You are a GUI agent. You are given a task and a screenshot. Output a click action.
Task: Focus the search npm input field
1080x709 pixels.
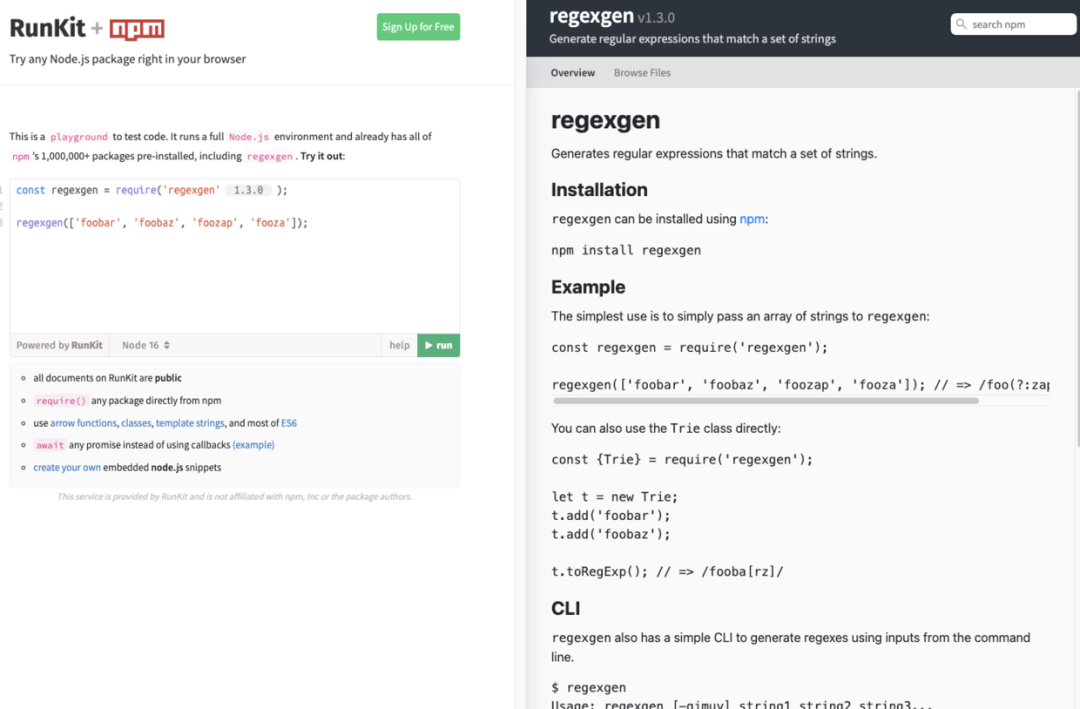pos(1013,24)
